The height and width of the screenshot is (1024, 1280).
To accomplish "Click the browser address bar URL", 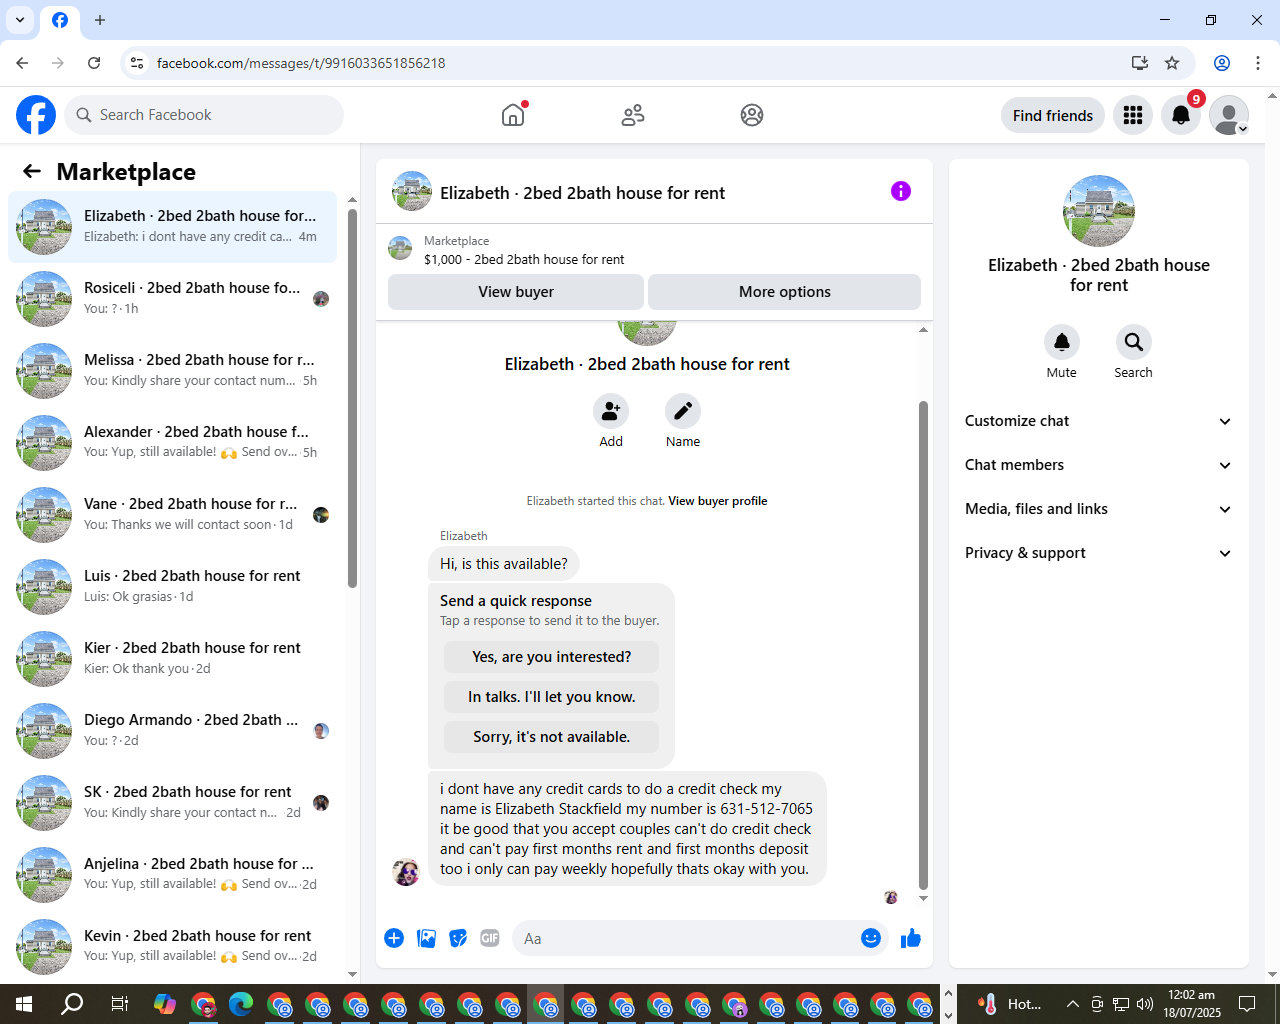I will 301,63.
